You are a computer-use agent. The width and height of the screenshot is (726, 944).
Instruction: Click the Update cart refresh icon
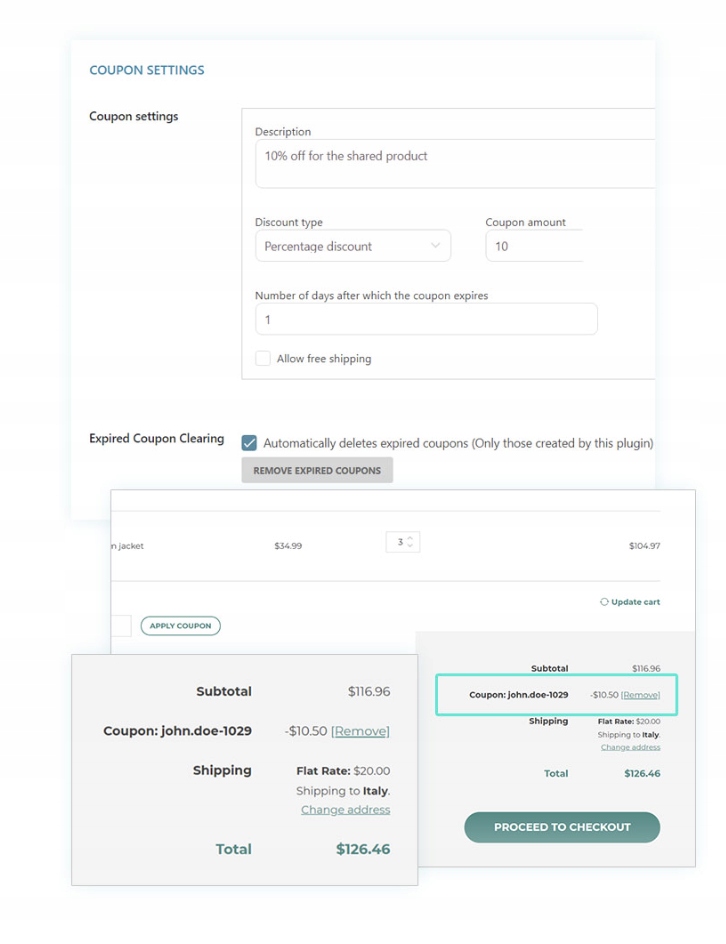tap(604, 602)
